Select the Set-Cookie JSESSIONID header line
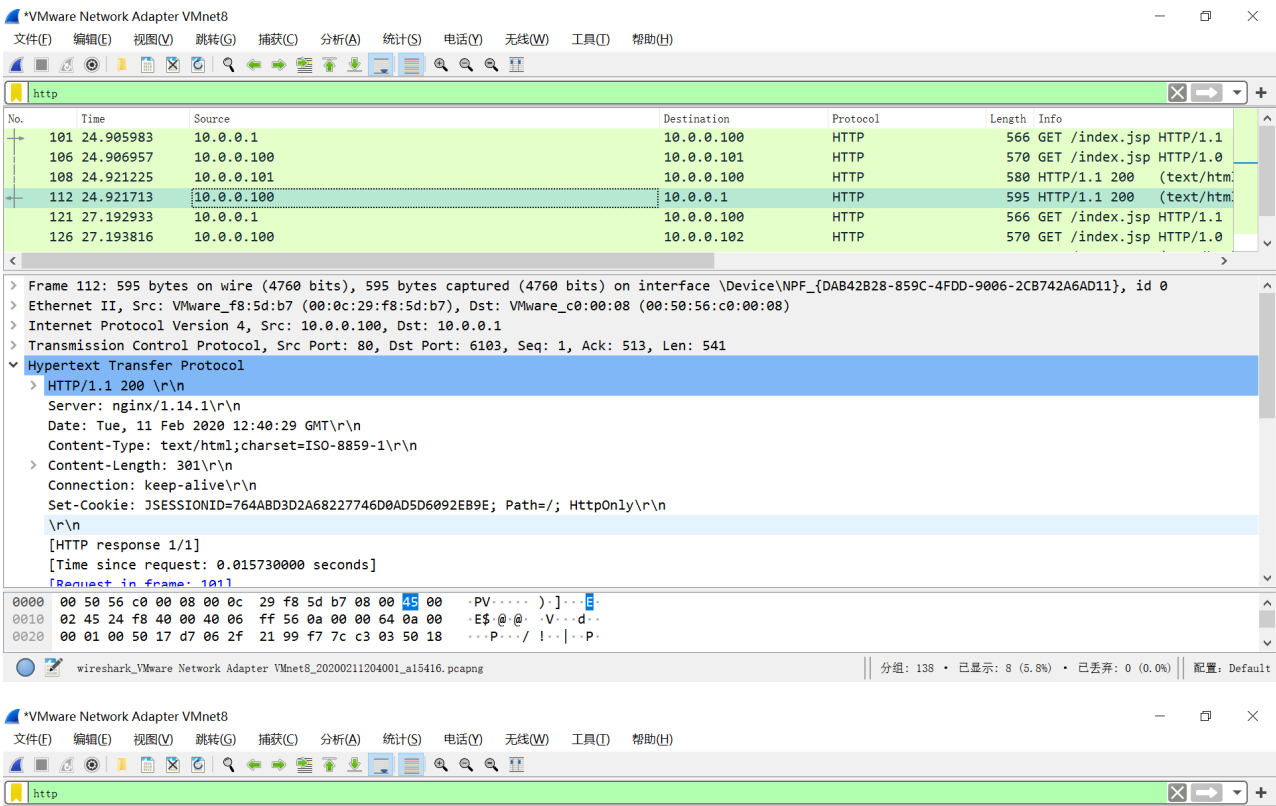The image size is (1276, 806). pyautogui.click(x=357, y=506)
